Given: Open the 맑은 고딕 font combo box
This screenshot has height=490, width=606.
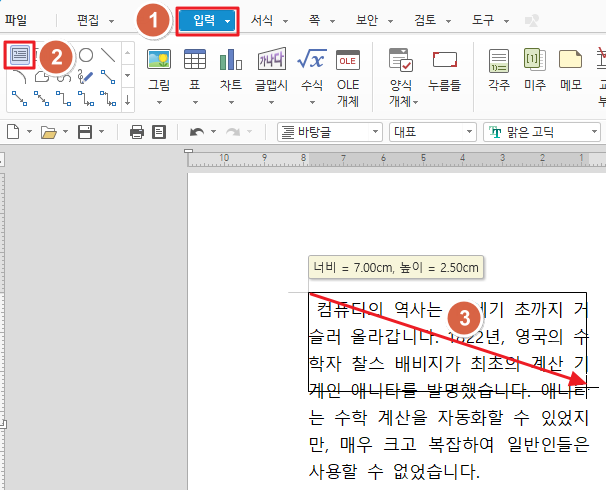Looking at the screenshot, I should 542,132.
